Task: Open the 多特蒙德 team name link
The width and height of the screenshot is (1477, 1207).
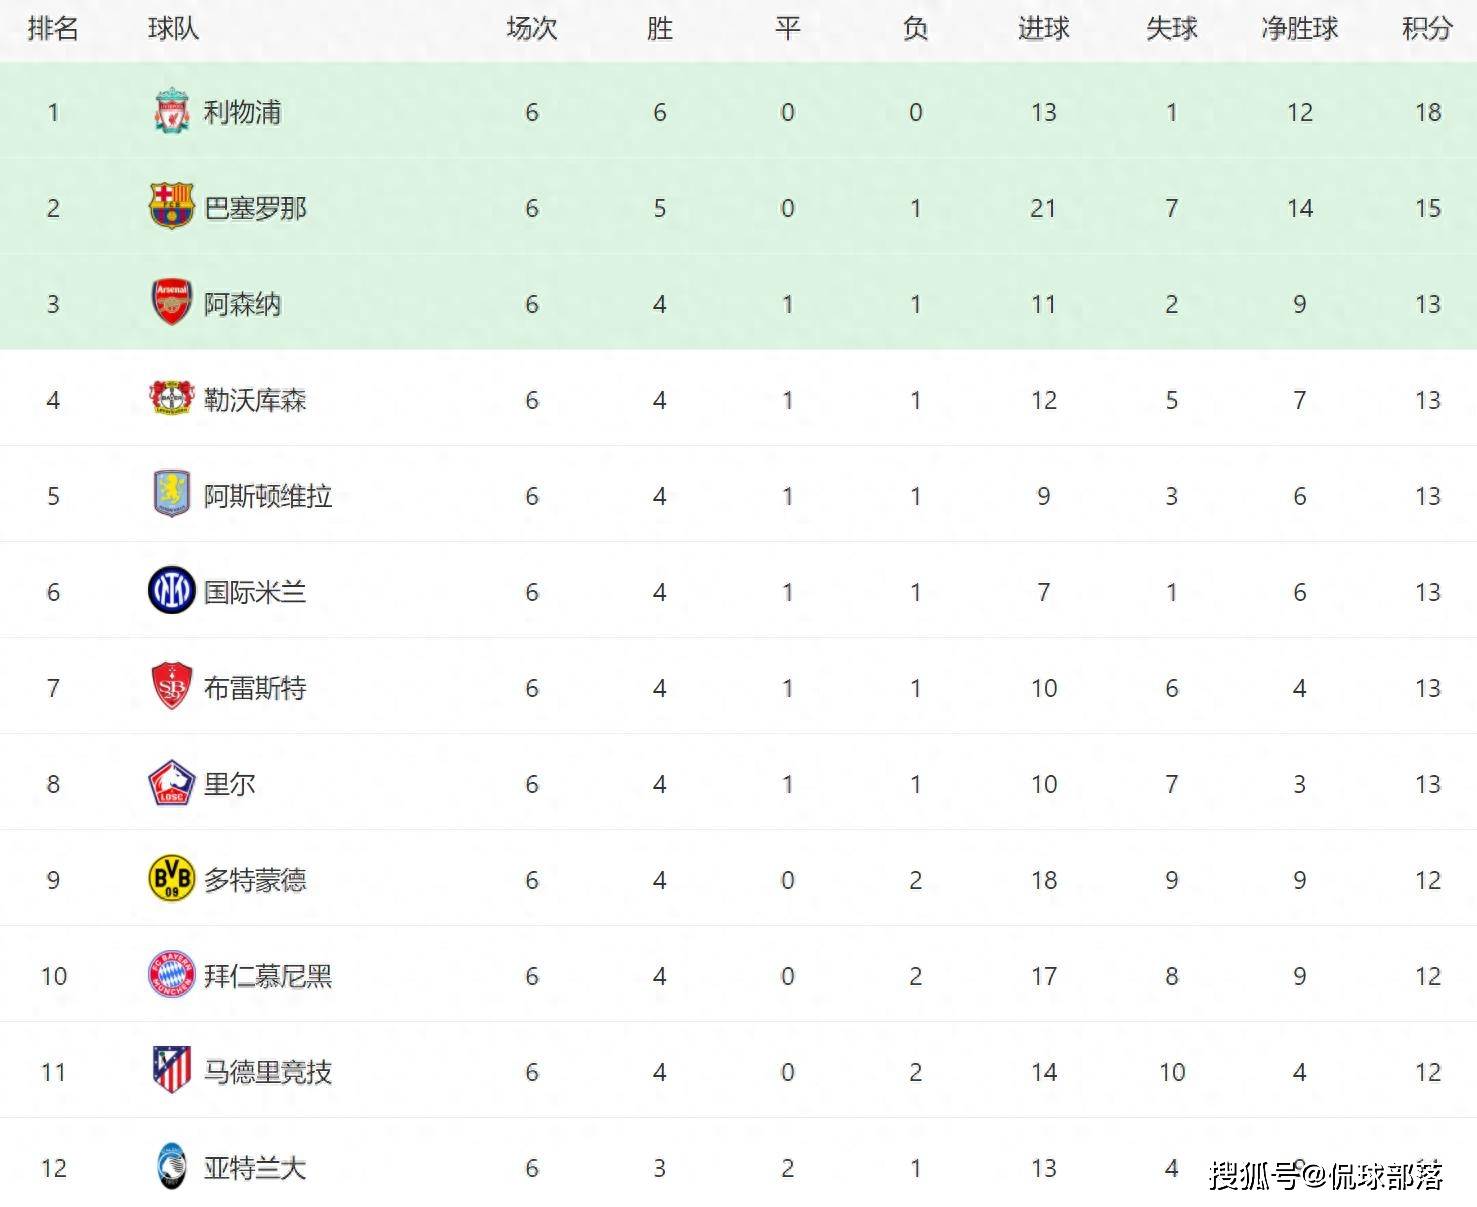Action: point(255,880)
